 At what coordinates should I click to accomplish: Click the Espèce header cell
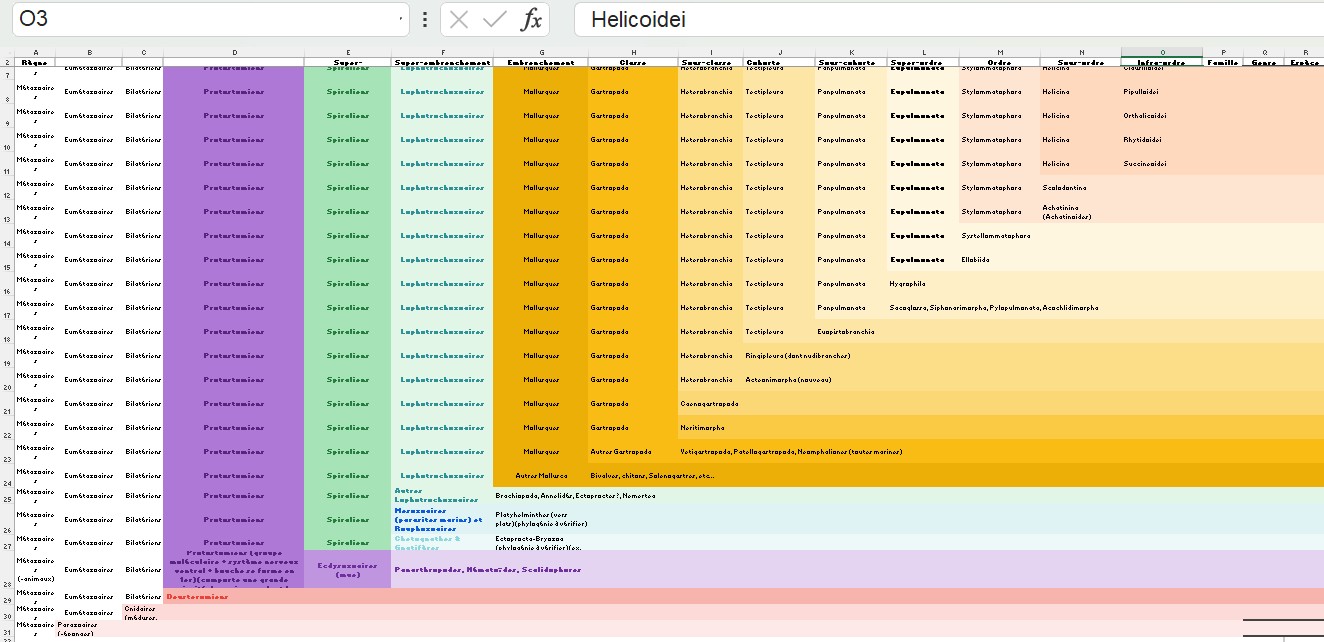pyautogui.click(x=1304, y=62)
